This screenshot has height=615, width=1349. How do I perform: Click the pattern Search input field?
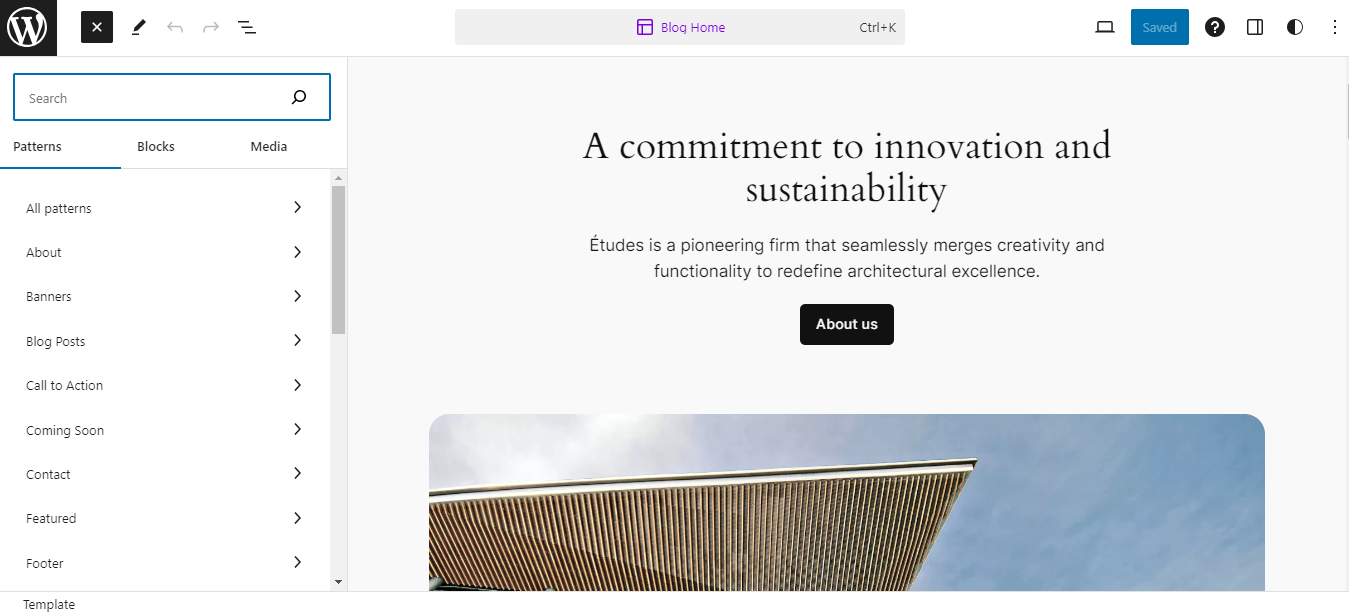coord(150,98)
